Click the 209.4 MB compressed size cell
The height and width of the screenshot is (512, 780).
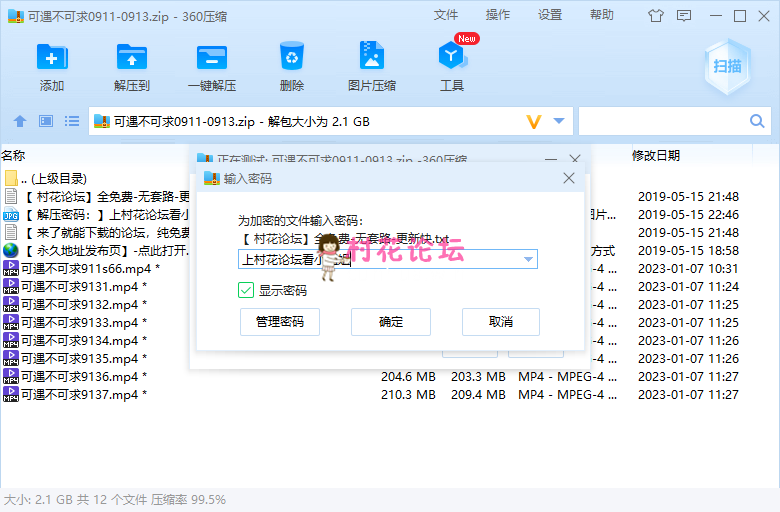pyautogui.click(x=478, y=395)
